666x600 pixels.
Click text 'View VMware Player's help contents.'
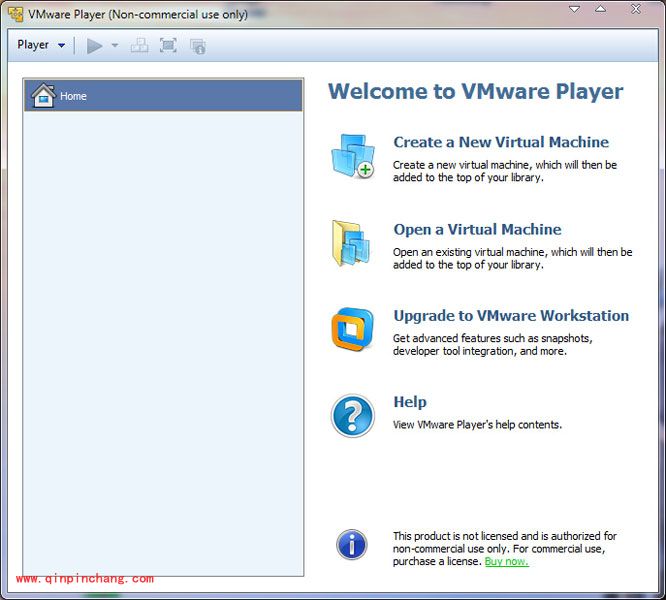pyautogui.click(x=477, y=425)
